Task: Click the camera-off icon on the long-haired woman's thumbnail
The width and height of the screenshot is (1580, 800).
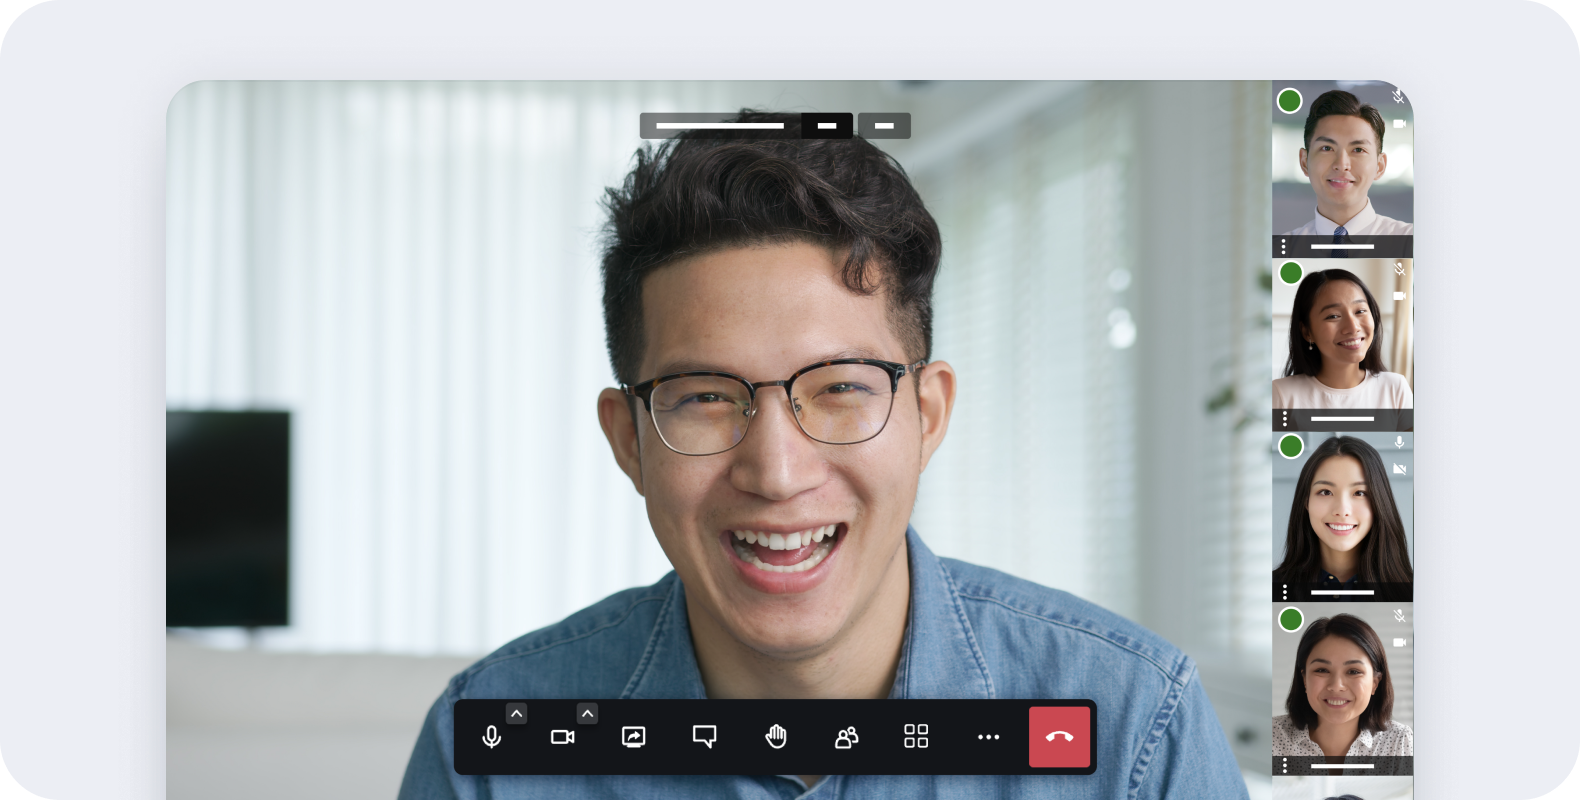Action: click(x=1399, y=469)
